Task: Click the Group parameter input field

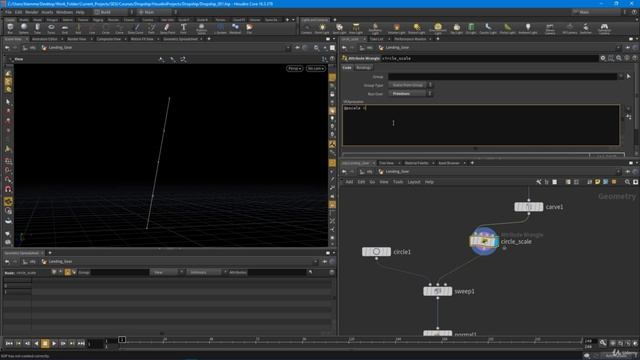Action: (502, 76)
